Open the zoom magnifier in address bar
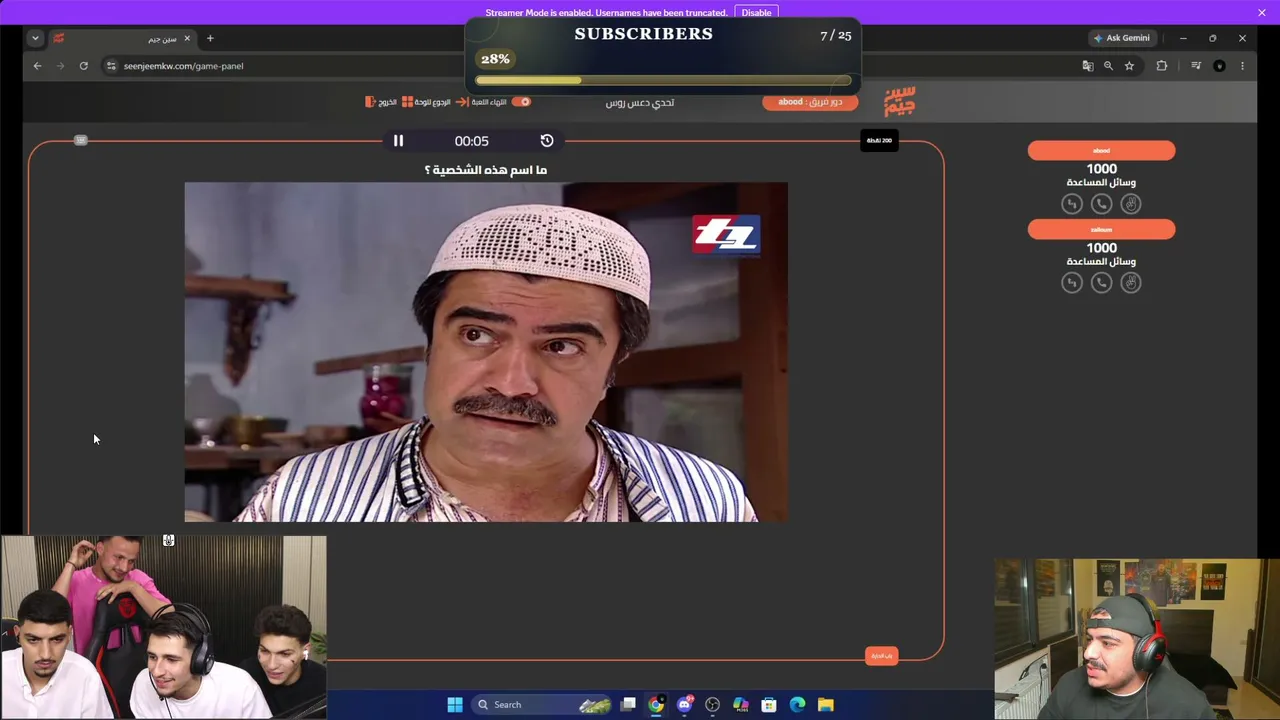This screenshot has height=720, width=1280. pyautogui.click(x=1108, y=66)
